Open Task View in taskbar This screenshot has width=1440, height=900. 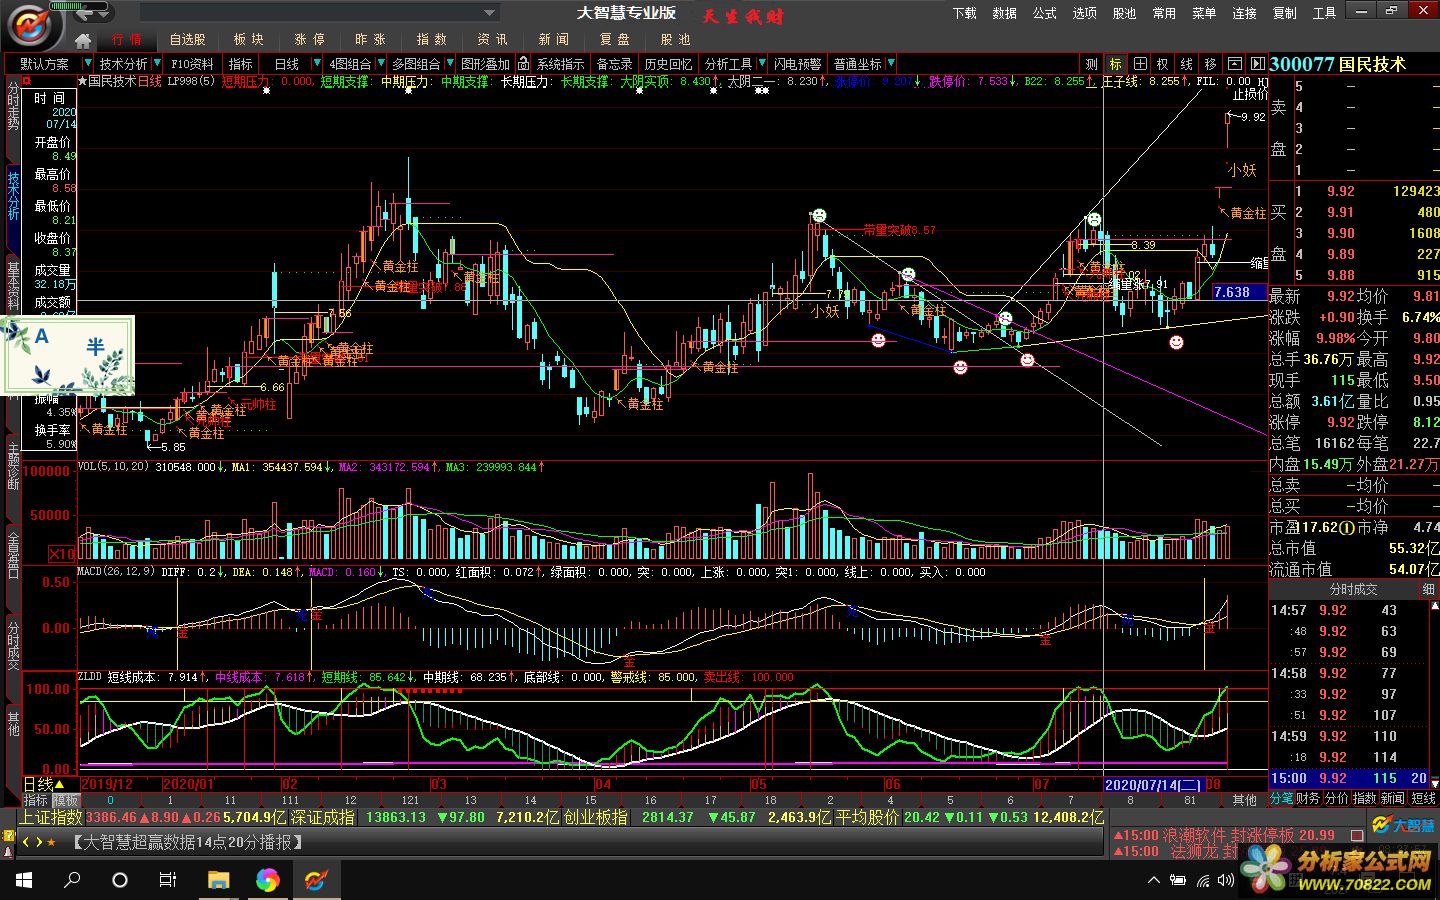tap(168, 880)
